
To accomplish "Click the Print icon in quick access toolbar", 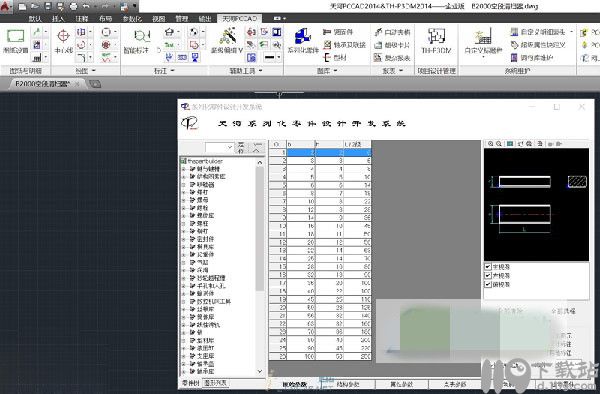I will (x=73, y=7).
